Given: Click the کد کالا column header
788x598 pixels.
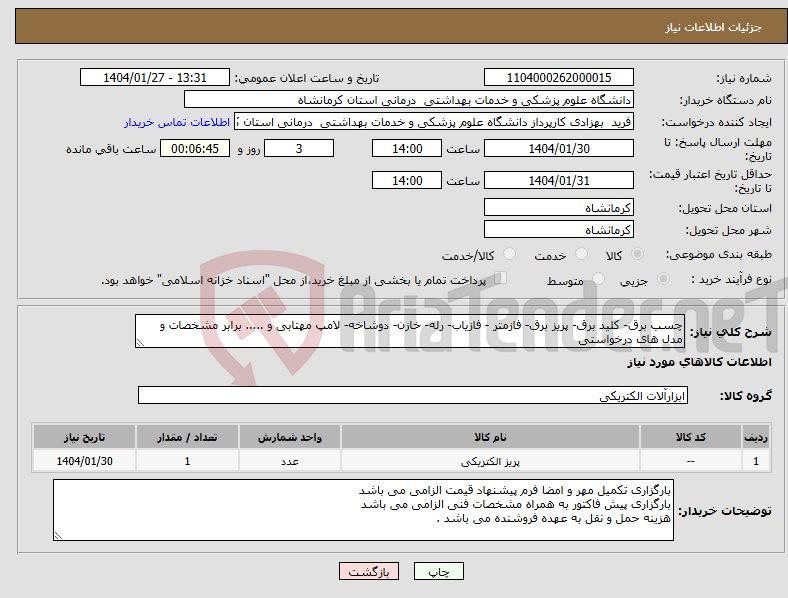Looking at the screenshot, I should 691,437.
